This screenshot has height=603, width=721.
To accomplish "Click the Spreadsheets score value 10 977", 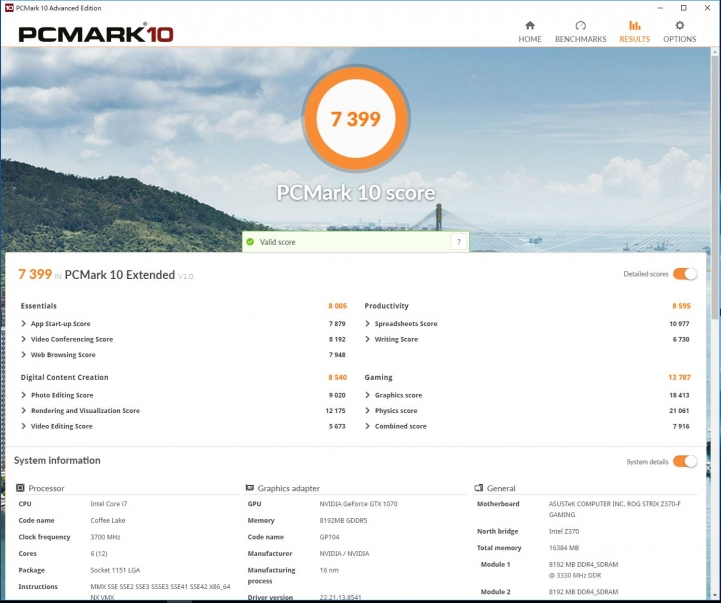I will click(679, 324).
